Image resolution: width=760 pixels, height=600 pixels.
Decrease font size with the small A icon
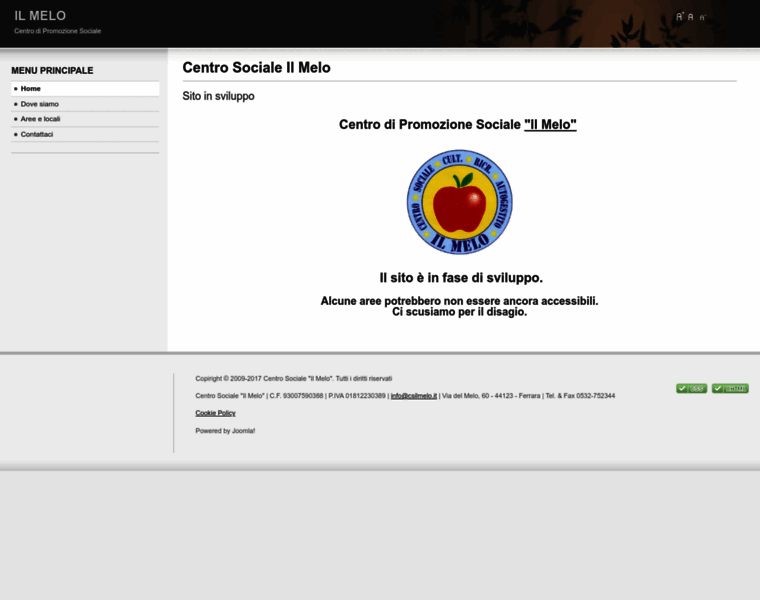(702, 17)
